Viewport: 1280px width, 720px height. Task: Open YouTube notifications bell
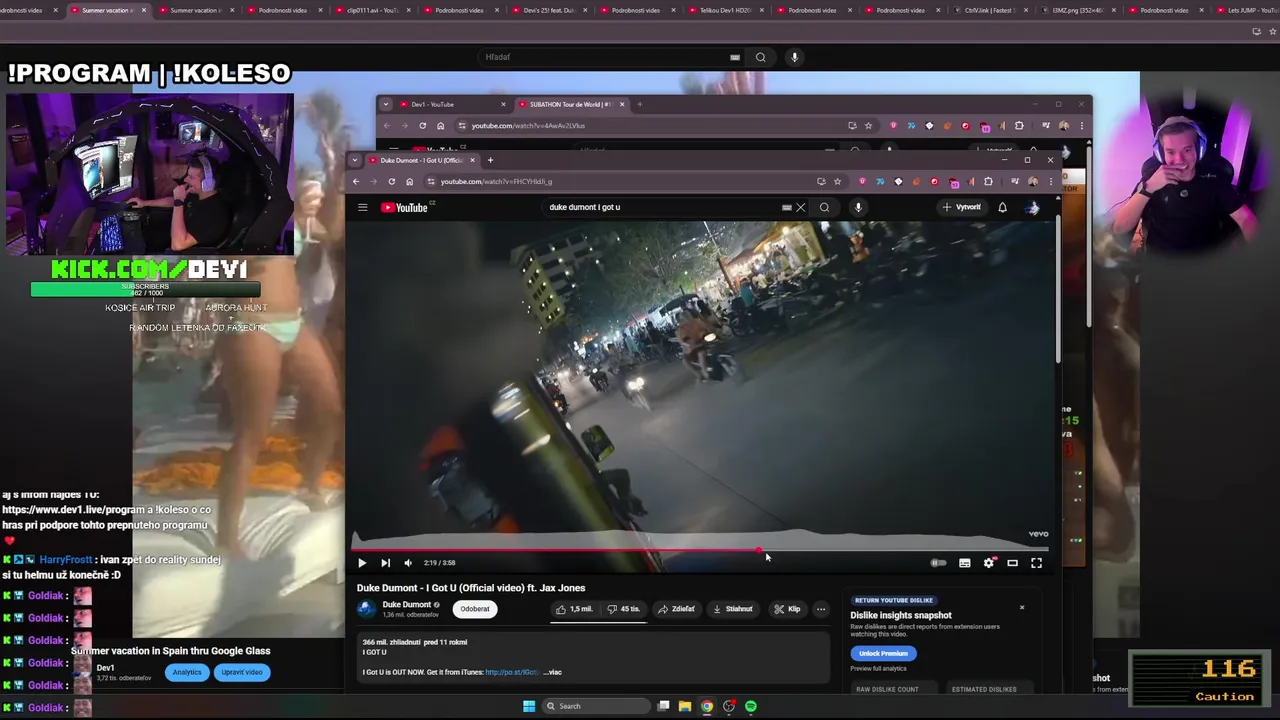[1002, 207]
